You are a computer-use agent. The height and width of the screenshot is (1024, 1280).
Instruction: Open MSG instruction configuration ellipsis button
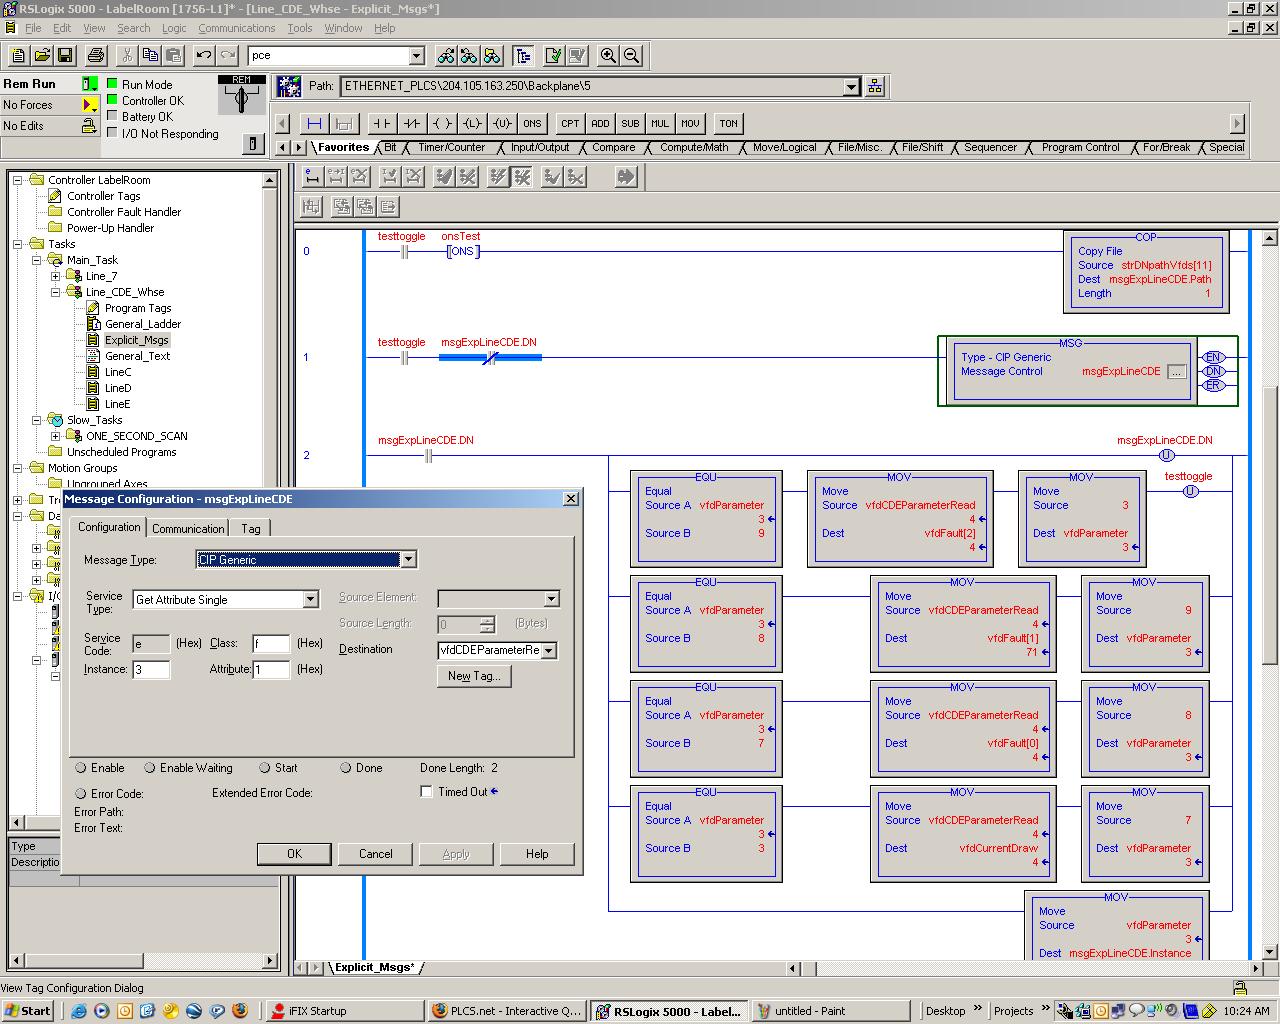click(x=1176, y=372)
